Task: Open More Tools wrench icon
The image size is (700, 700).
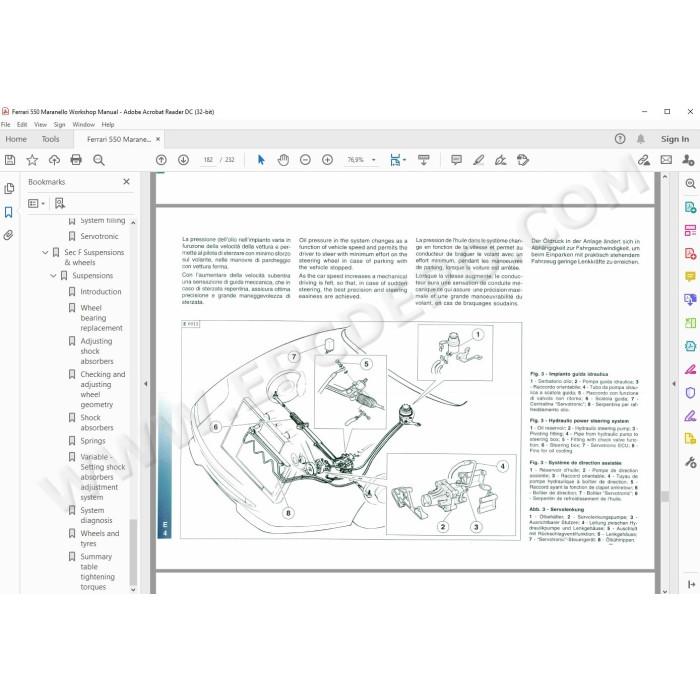Action: 690,462
